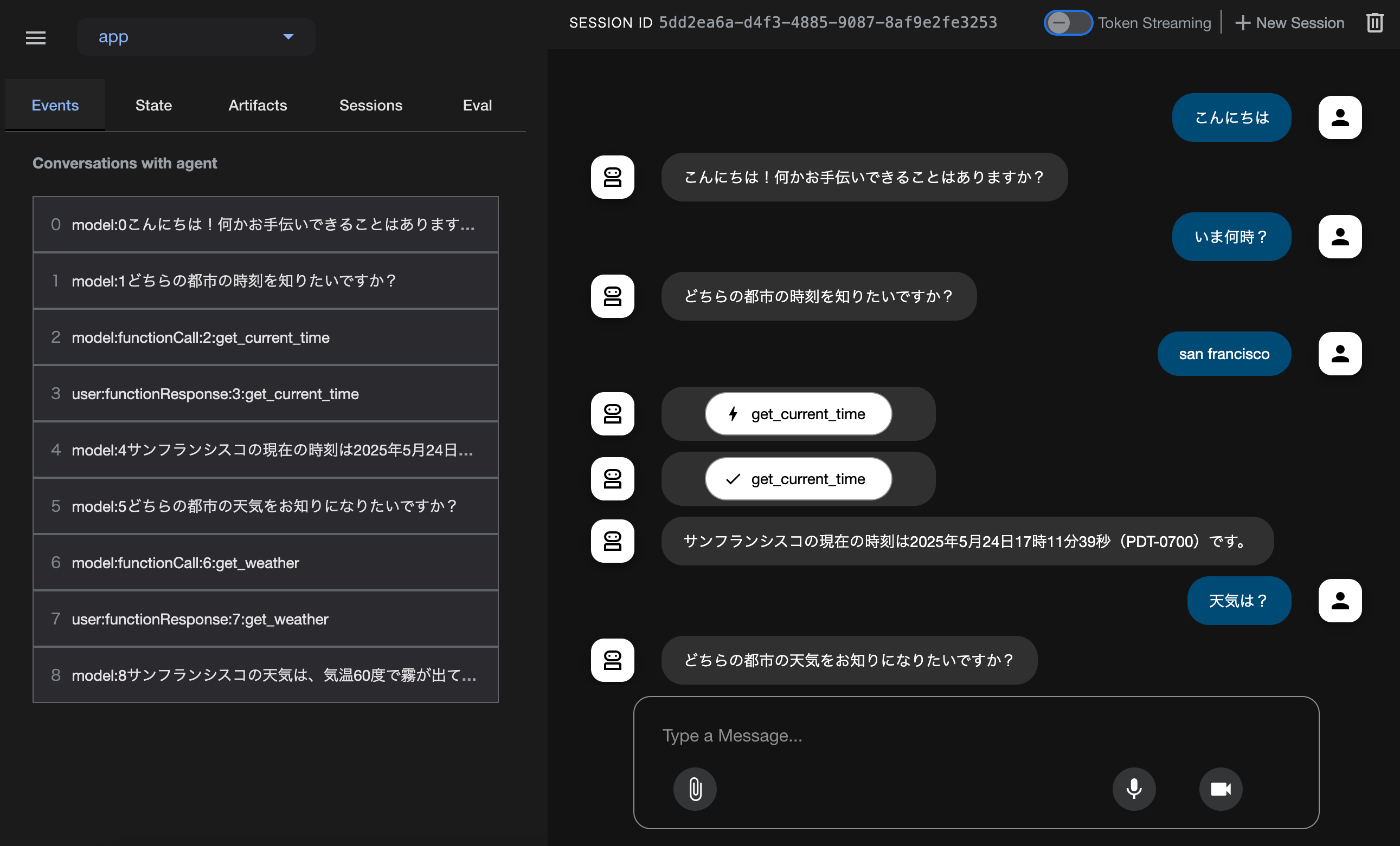1400x846 pixels.
Task: Select event 5 どちらの都市の天気 row
Action: [x=266, y=506]
